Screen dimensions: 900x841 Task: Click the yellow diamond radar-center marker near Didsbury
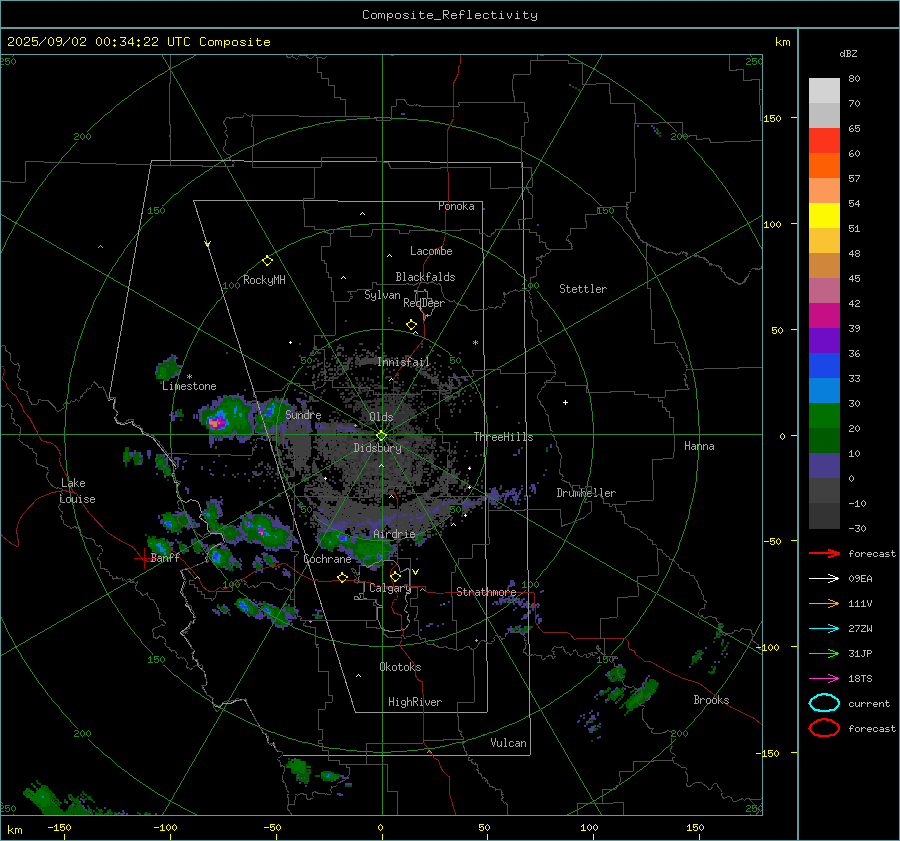(381, 436)
